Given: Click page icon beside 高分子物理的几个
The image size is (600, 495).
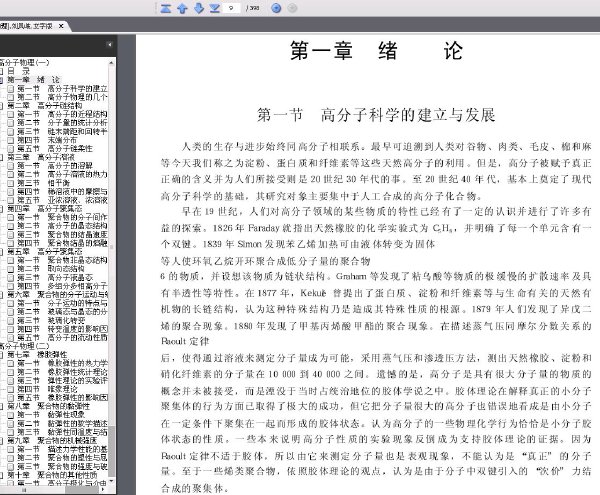Looking at the screenshot, I should pyautogui.click(x=11, y=97).
